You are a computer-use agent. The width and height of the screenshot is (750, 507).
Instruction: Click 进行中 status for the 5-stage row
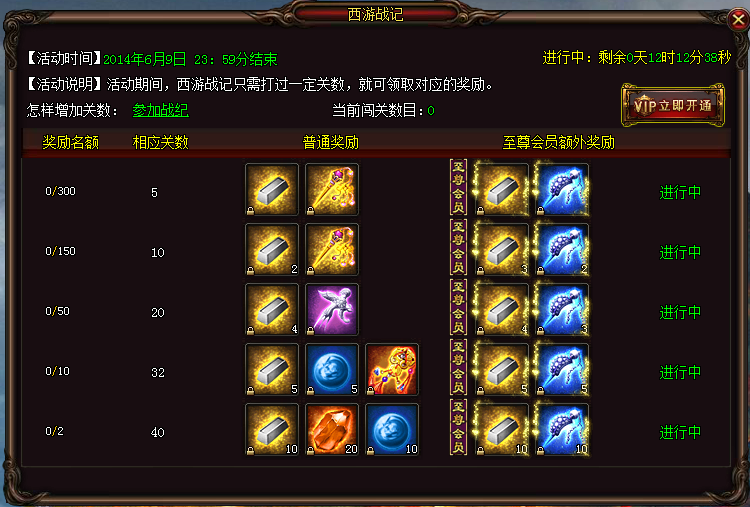(x=680, y=192)
